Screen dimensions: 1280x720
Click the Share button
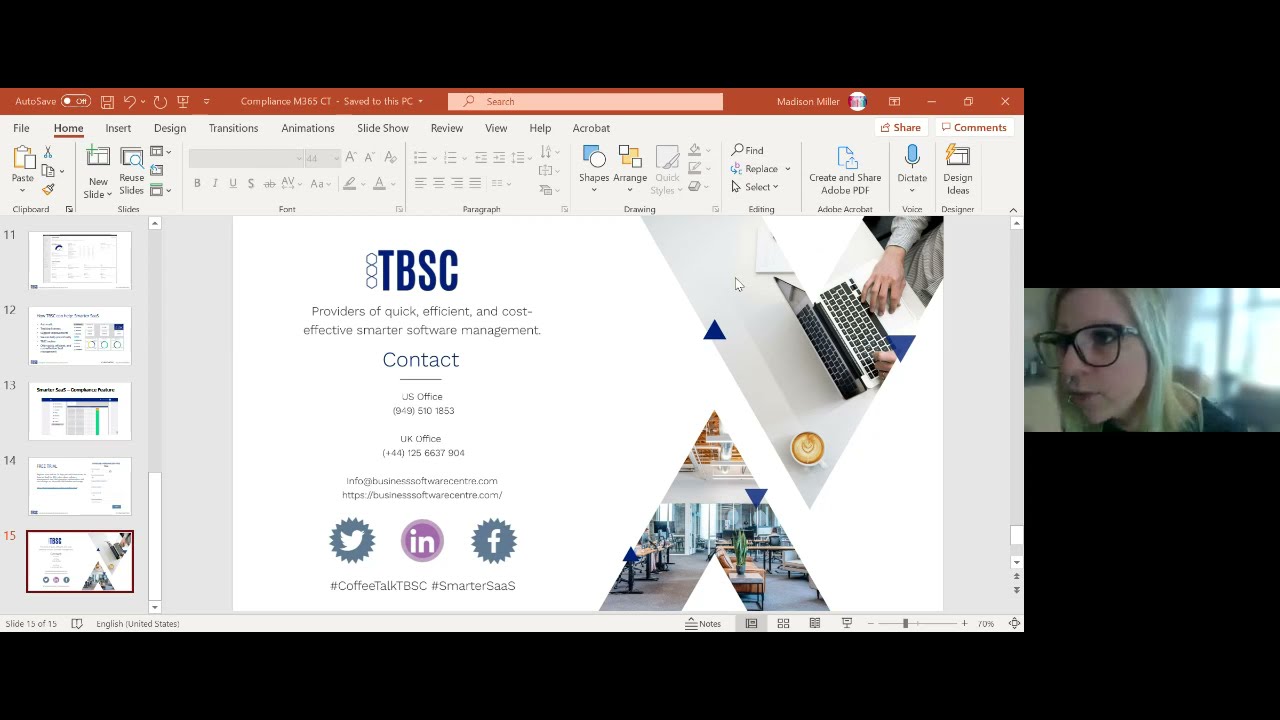click(x=900, y=128)
